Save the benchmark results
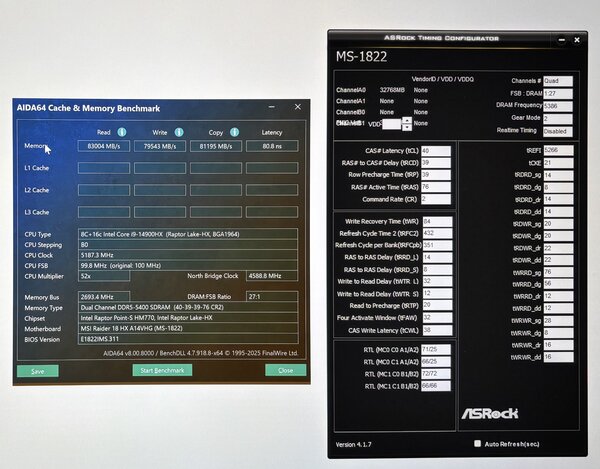 click(38, 371)
